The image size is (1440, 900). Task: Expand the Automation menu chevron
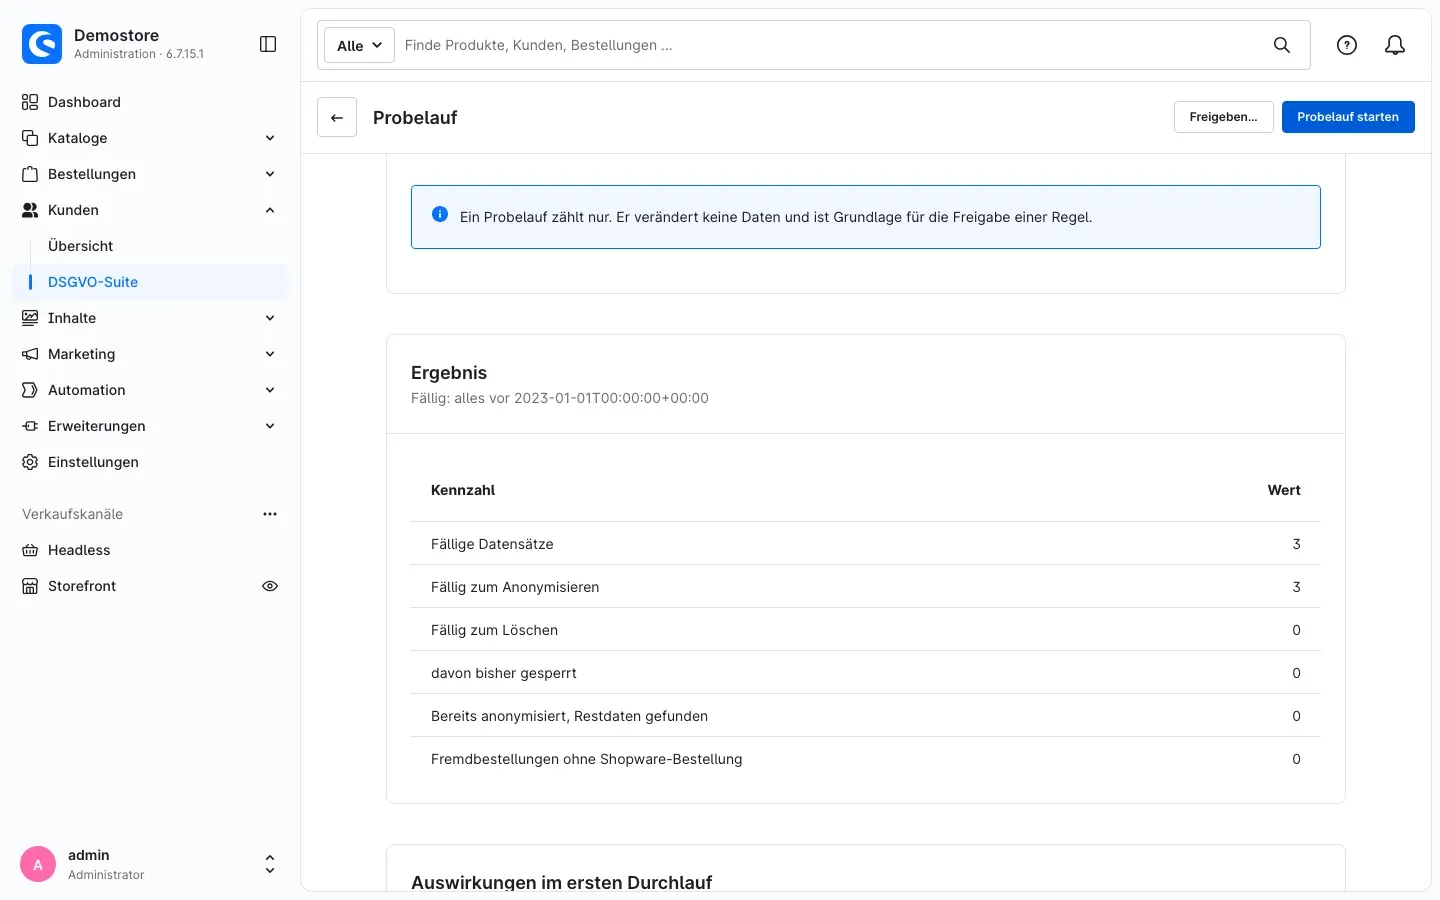pos(270,390)
